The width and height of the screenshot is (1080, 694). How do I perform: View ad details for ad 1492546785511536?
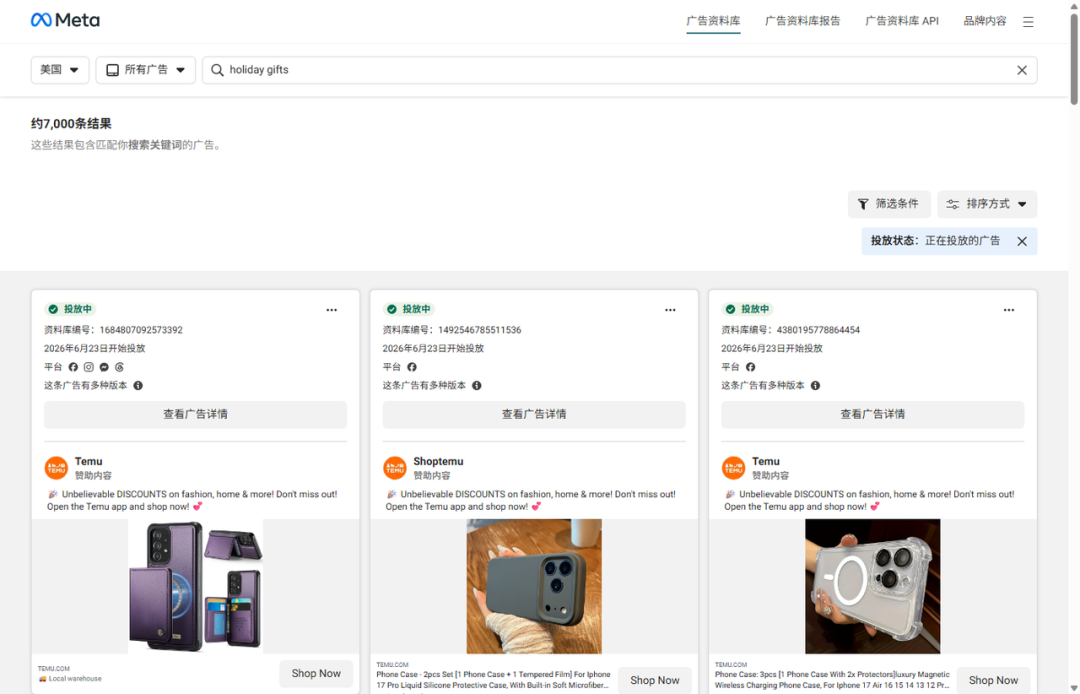pos(534,414)
